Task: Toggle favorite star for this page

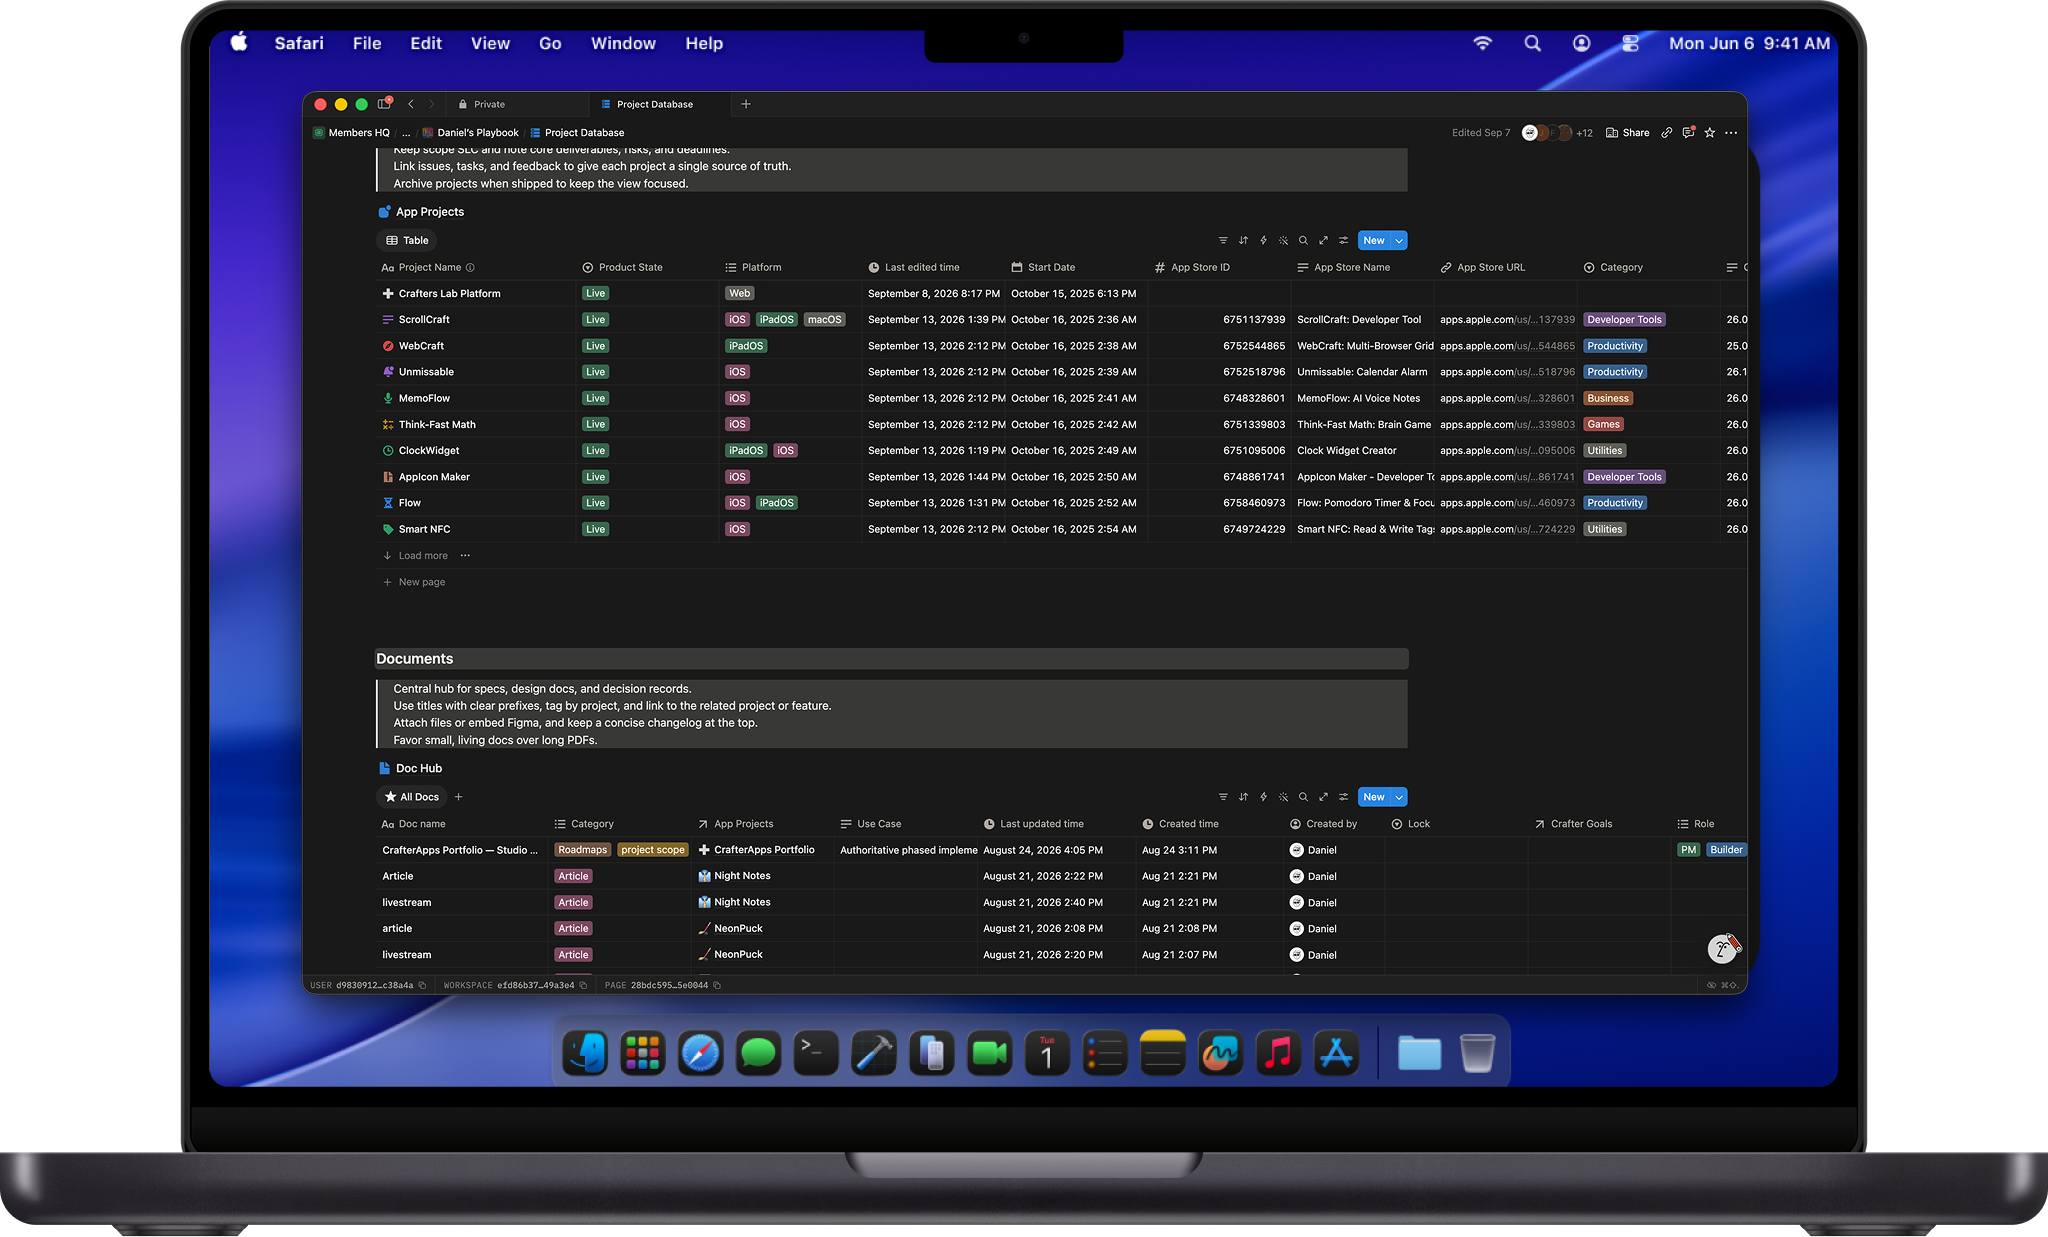Action: pos(1710,132)
